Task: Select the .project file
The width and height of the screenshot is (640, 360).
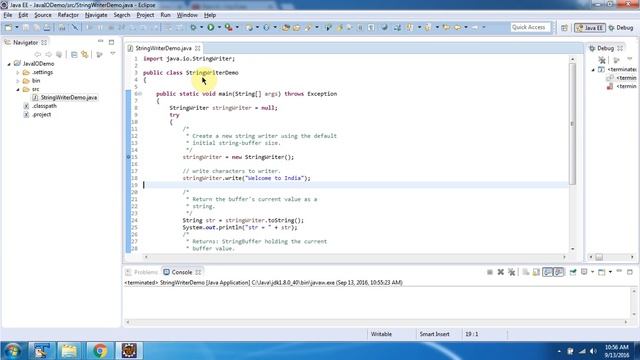Action: tap(42, 115)
